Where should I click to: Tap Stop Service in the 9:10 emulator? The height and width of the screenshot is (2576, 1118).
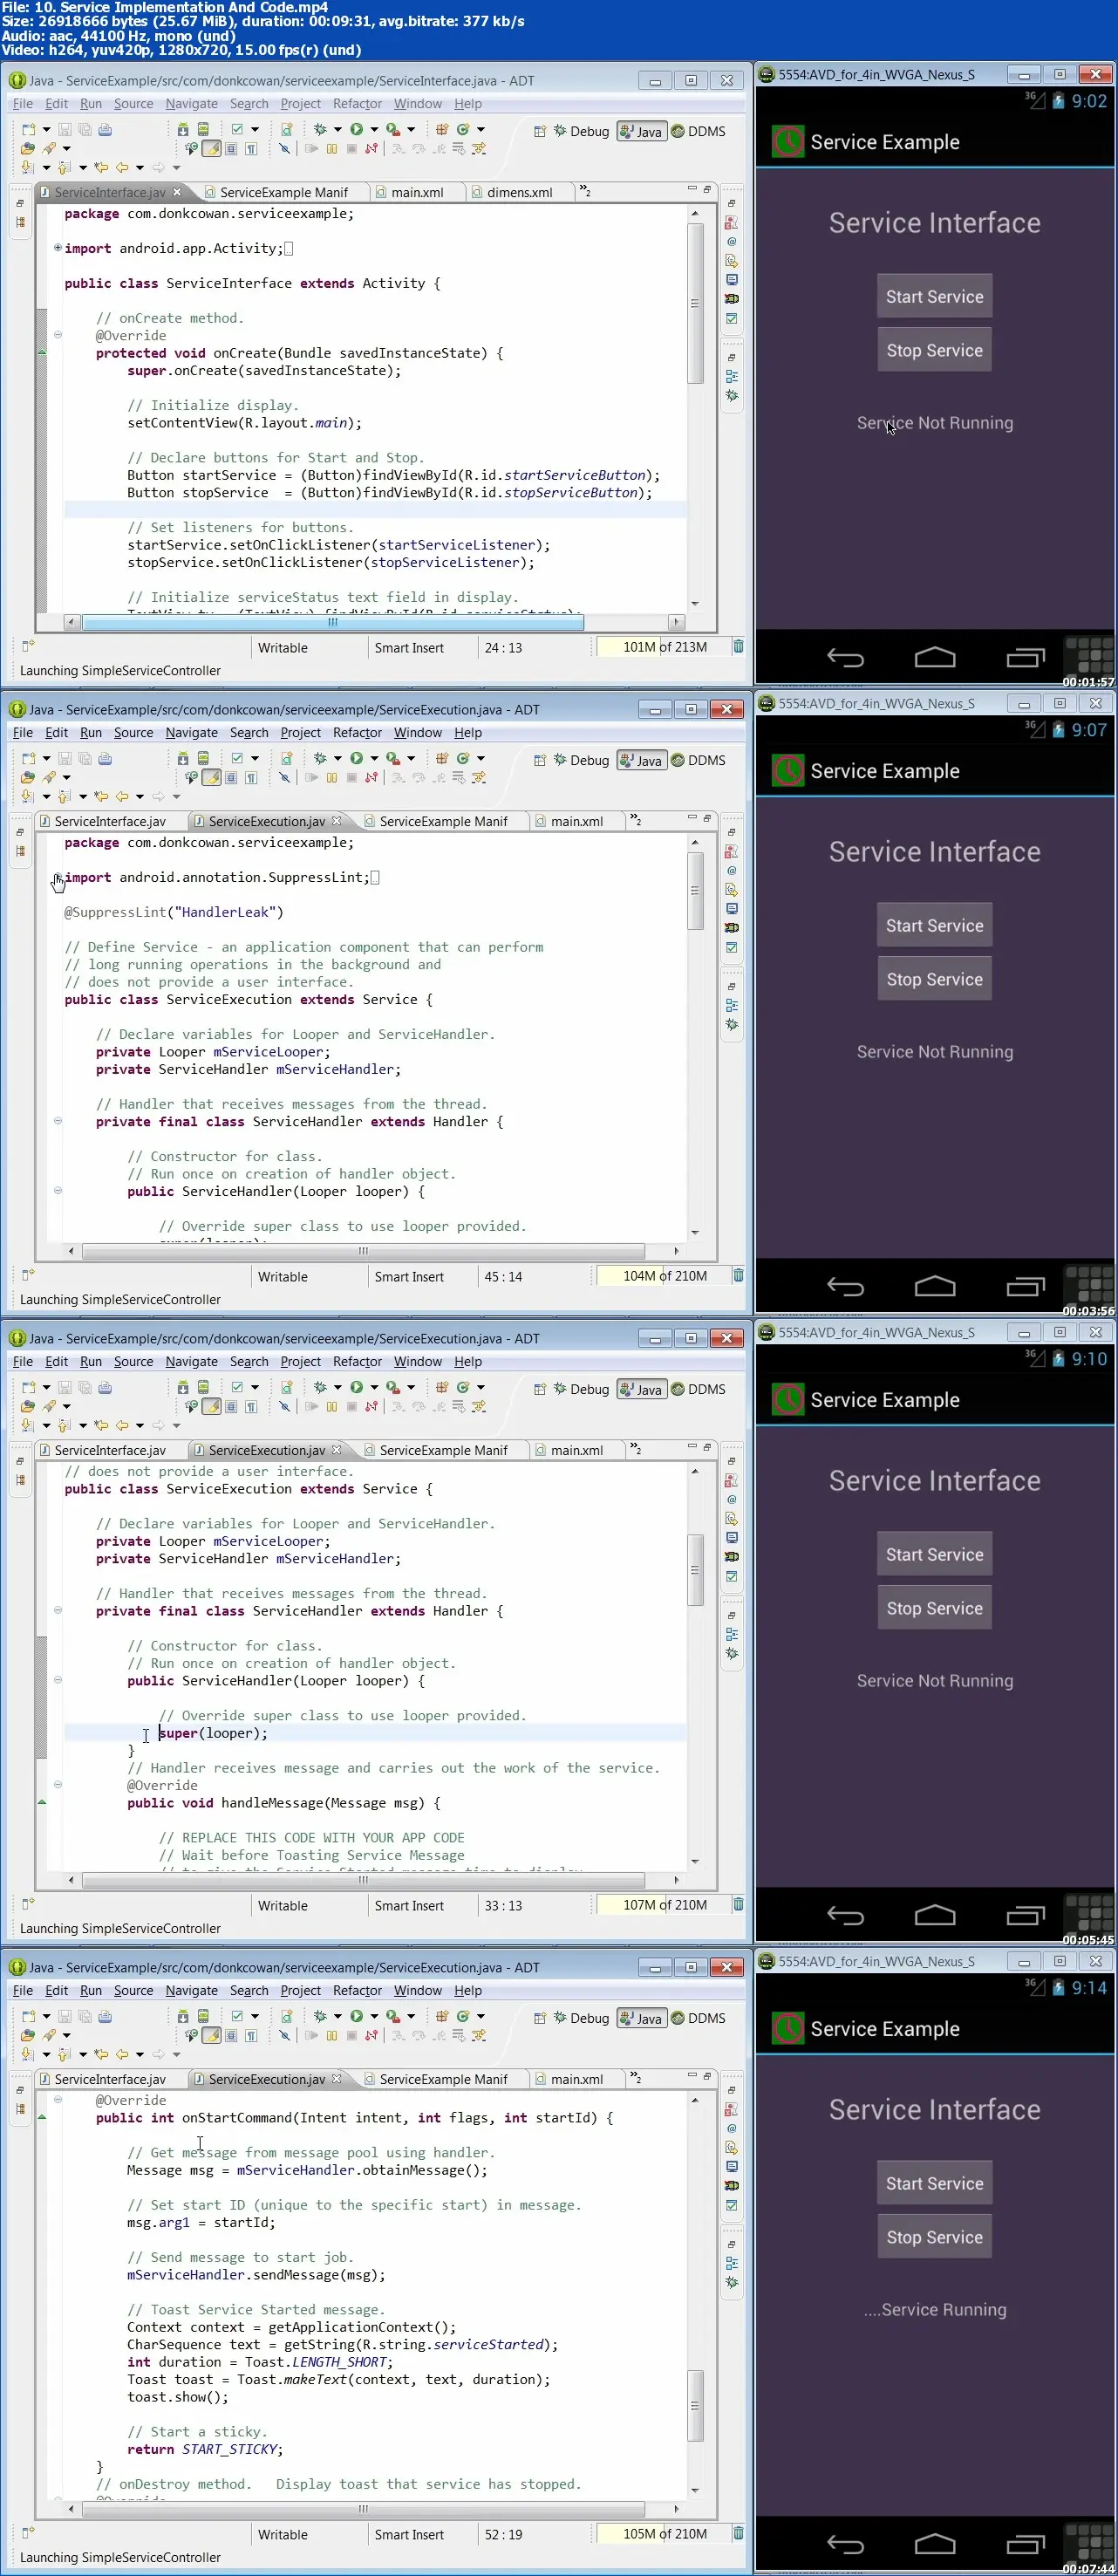(x=934, y=1608)
